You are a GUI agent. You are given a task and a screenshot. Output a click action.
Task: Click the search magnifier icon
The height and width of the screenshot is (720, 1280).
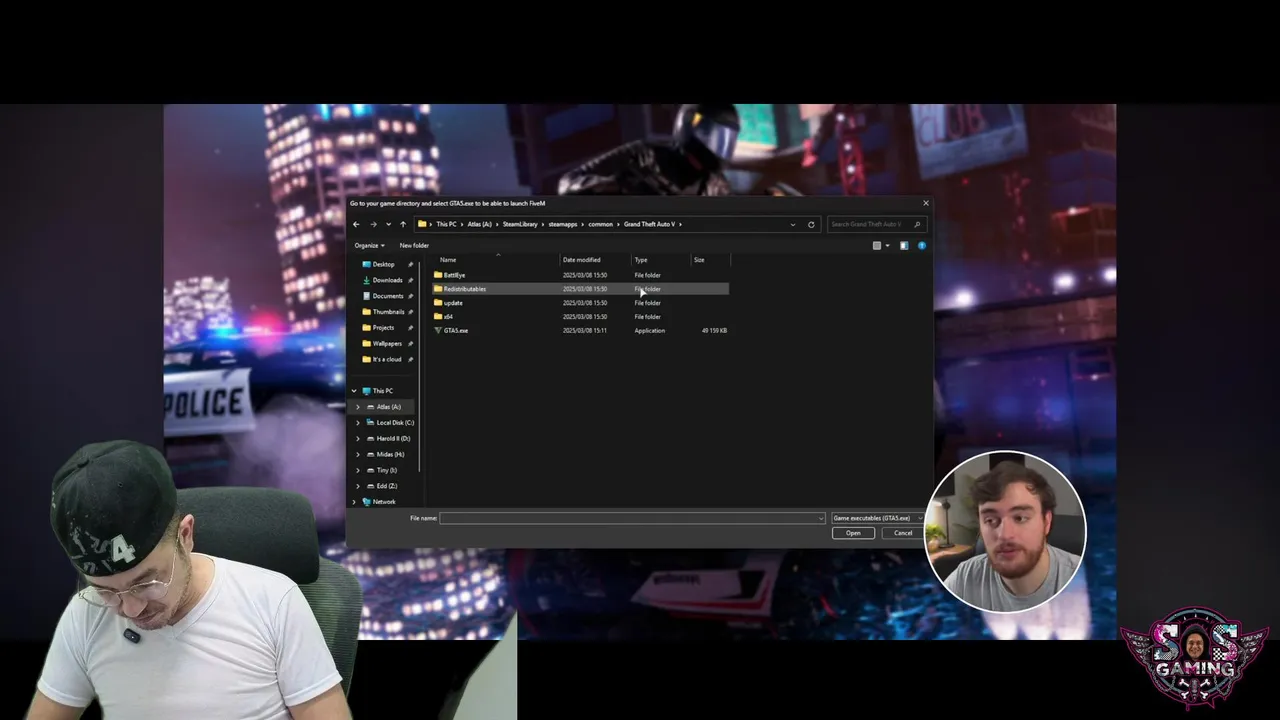point(917,224)
